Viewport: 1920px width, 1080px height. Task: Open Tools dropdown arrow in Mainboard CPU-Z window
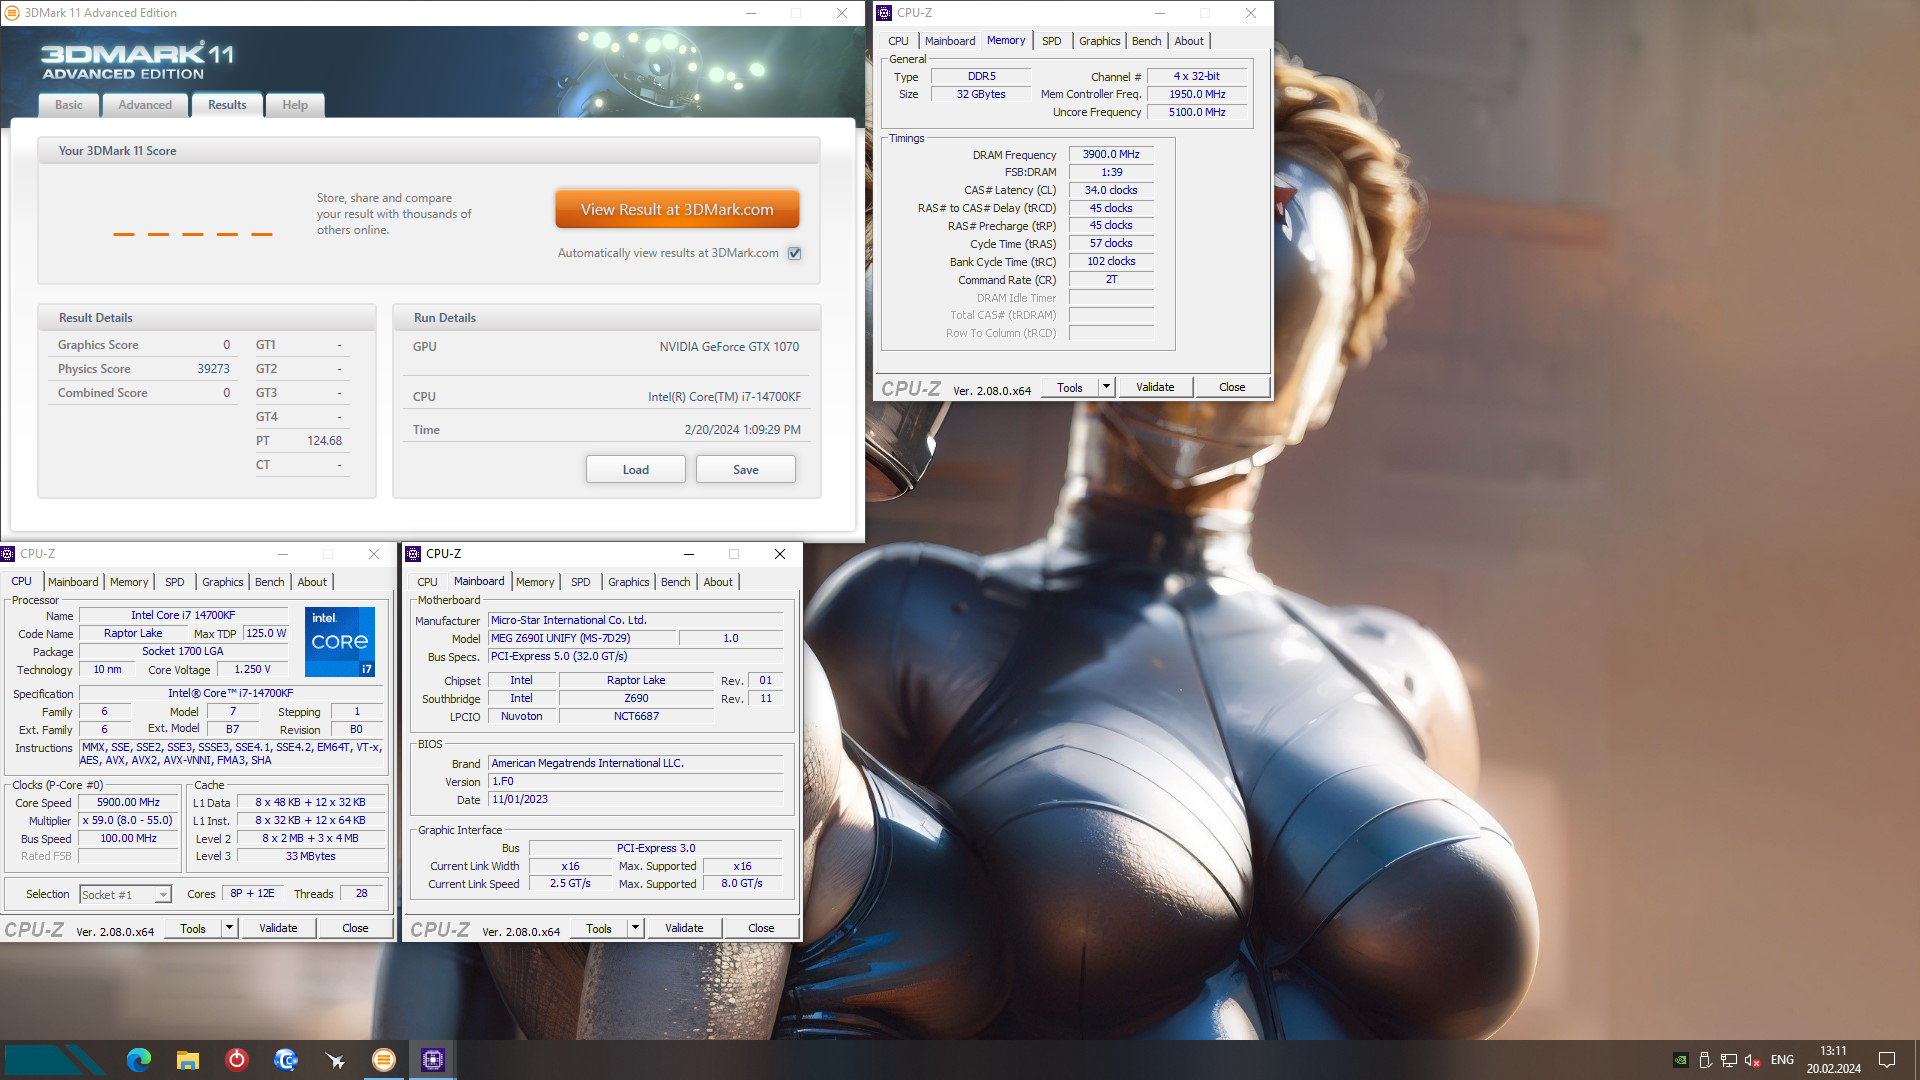[x=635, y=928]
